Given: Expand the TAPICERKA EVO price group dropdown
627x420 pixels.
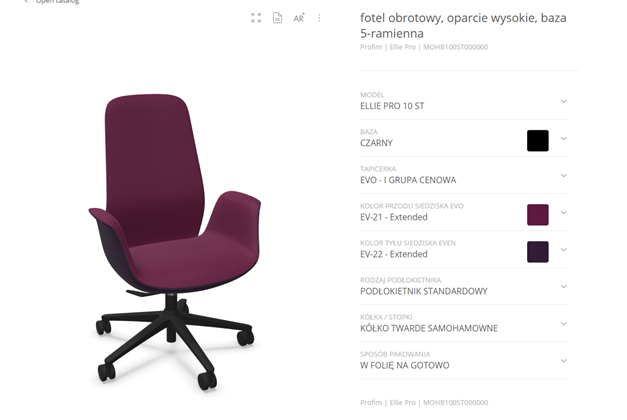Looking at the screenshot, I should coord(464,175).
